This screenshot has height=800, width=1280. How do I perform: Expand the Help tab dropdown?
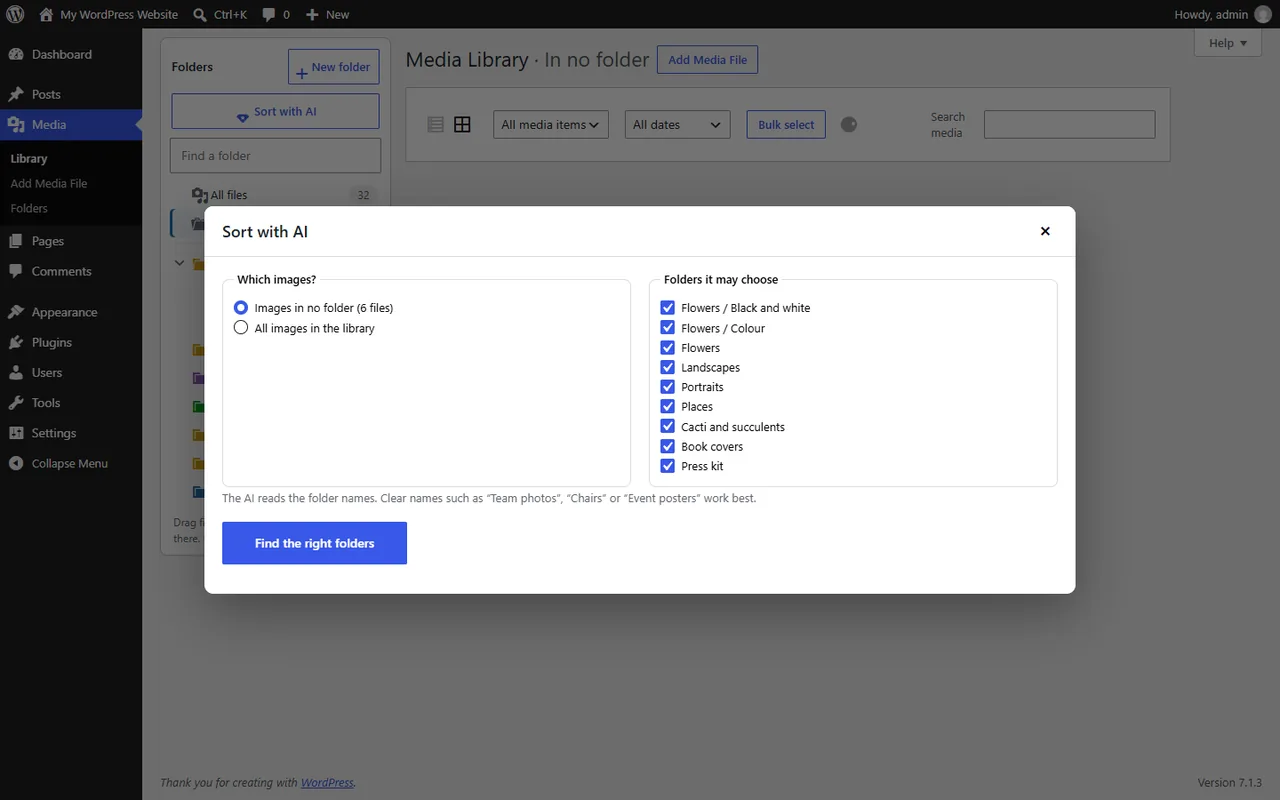[1227, 42]
